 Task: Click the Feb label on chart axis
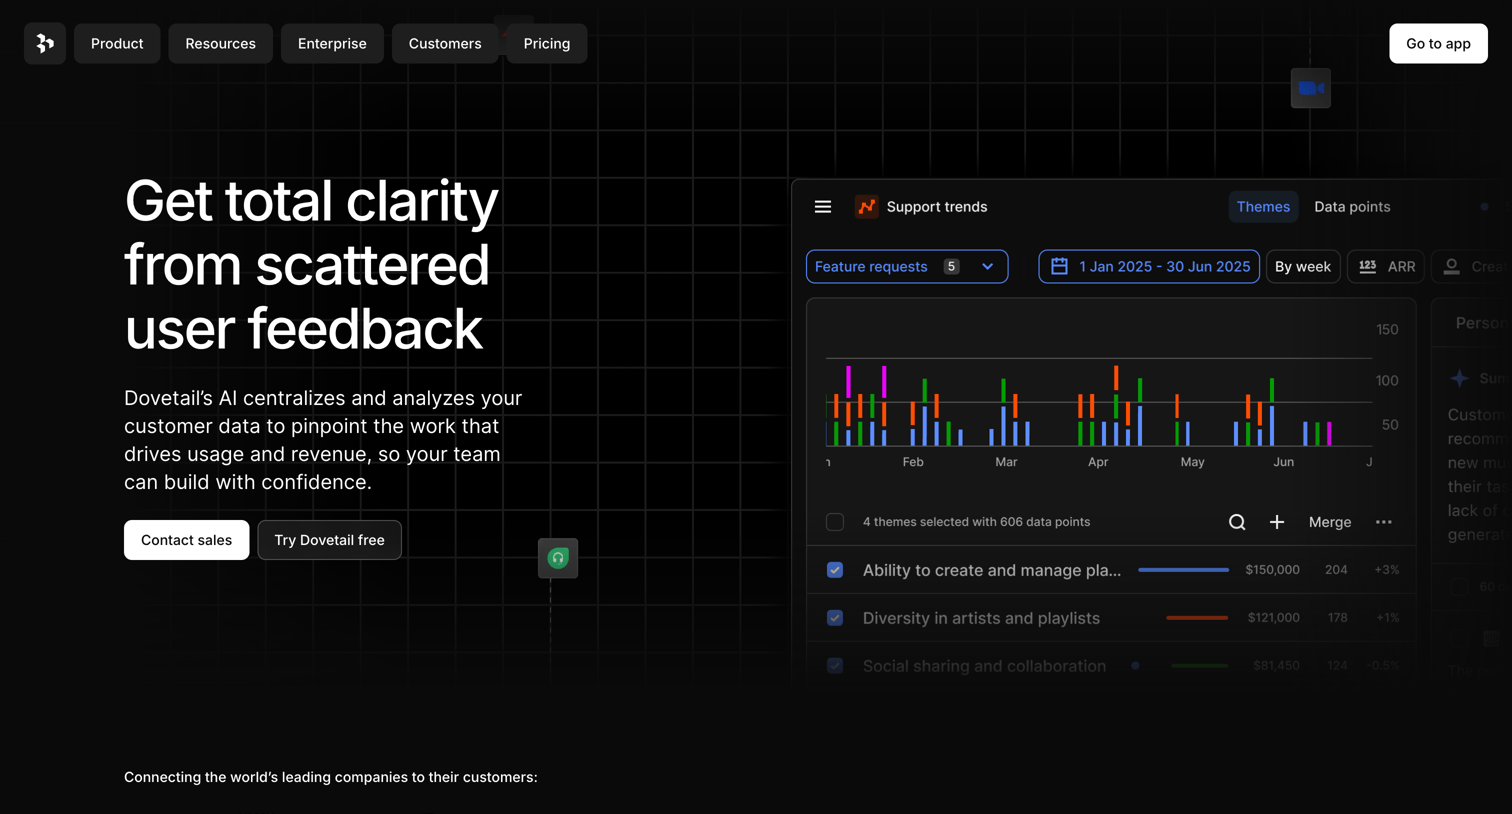click(913, 462)
